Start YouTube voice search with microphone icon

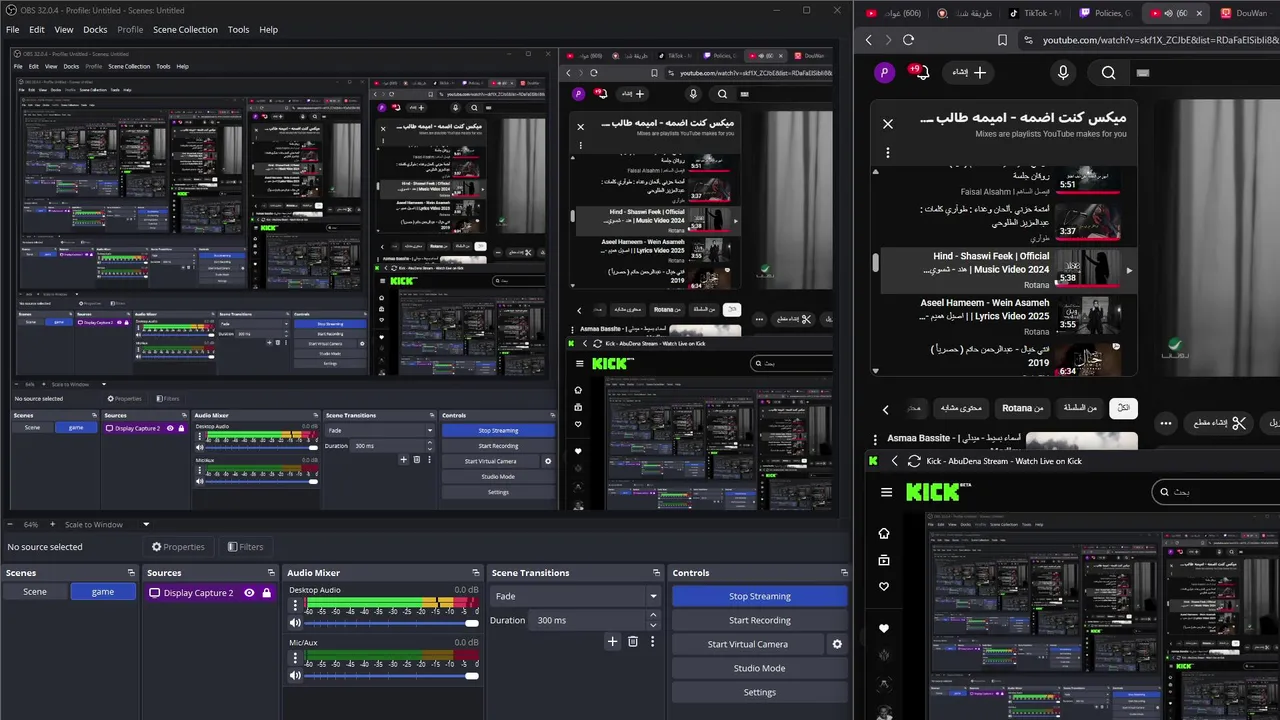[1063, 72]
